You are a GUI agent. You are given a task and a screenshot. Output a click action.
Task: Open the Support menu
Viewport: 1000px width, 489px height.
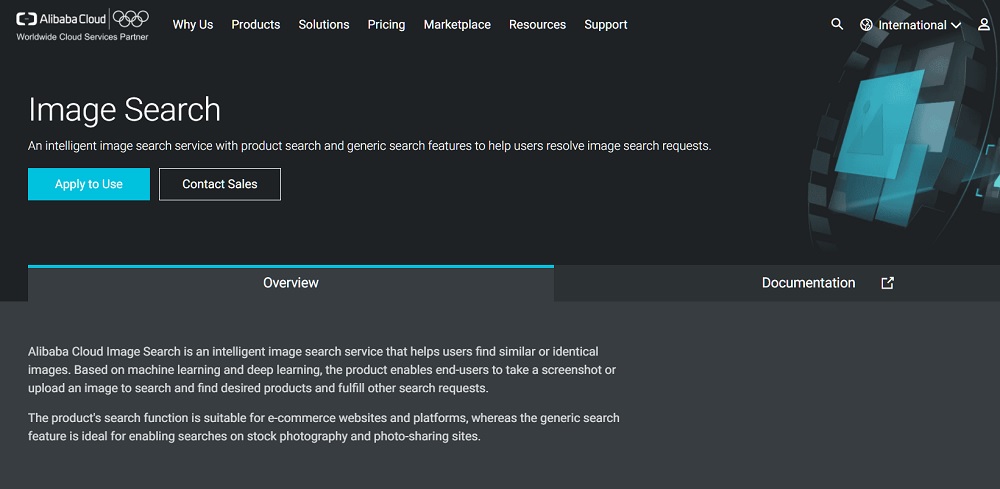(x=606, y=25)
